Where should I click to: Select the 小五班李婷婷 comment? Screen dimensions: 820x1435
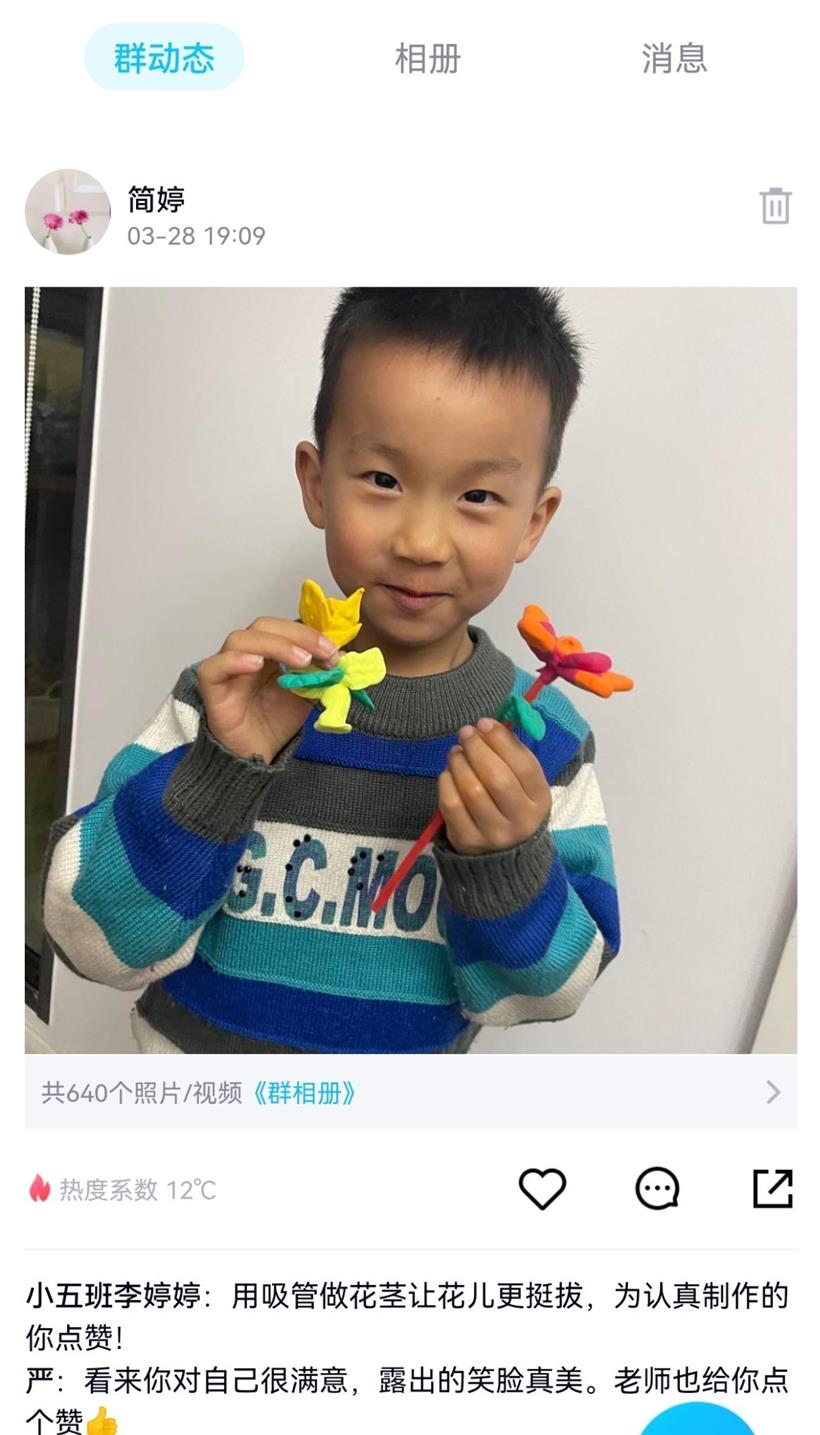407,1316
